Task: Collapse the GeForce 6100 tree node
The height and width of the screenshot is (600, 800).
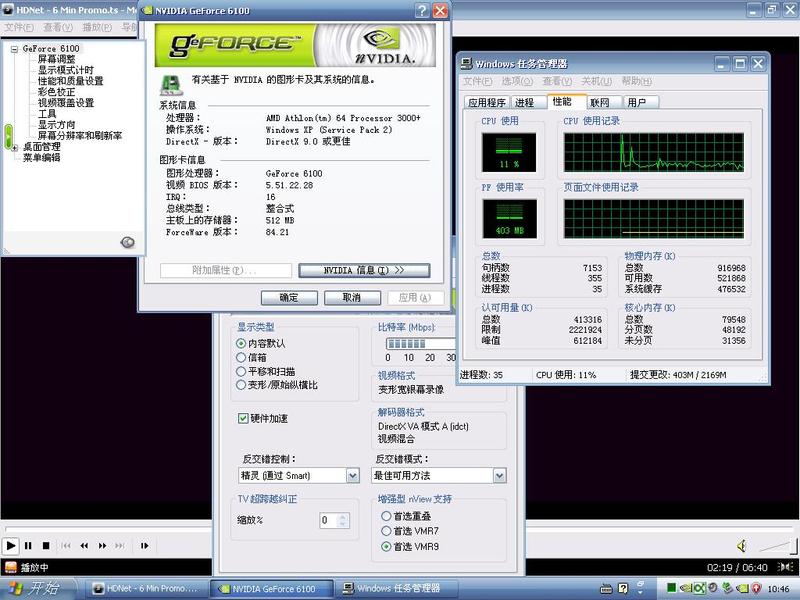Action: tap(14, 49)
